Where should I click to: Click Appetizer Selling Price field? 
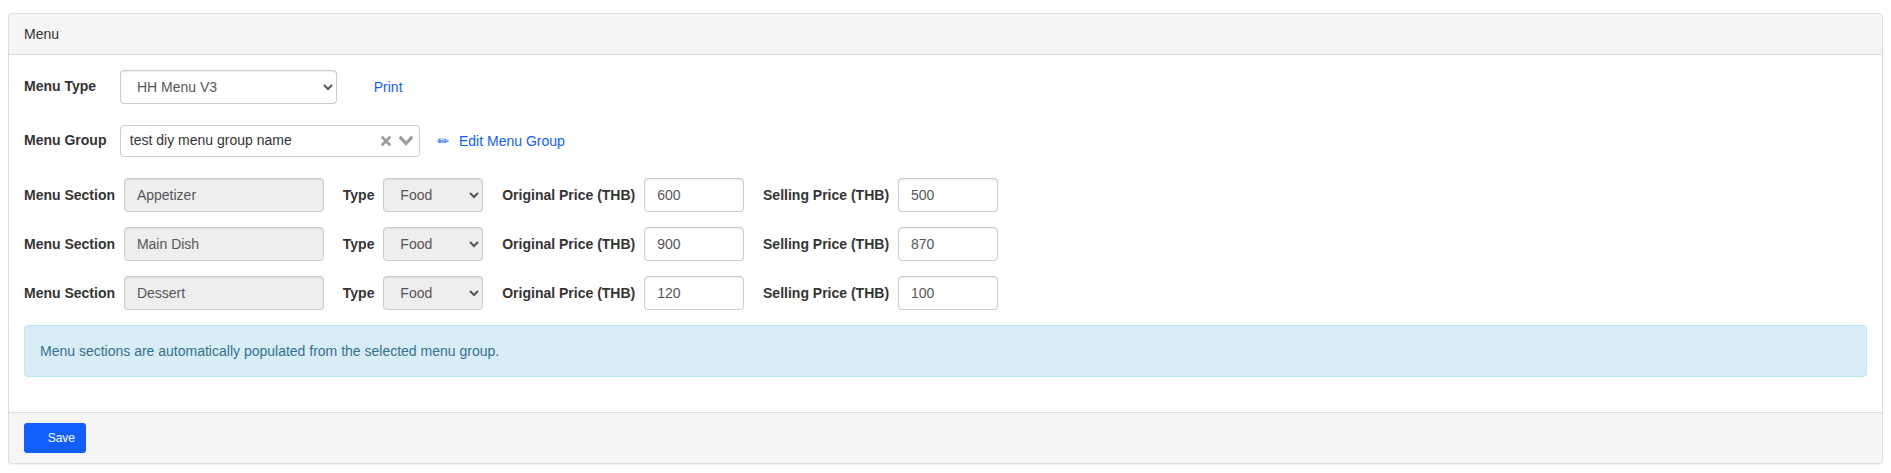pos(947,195)
